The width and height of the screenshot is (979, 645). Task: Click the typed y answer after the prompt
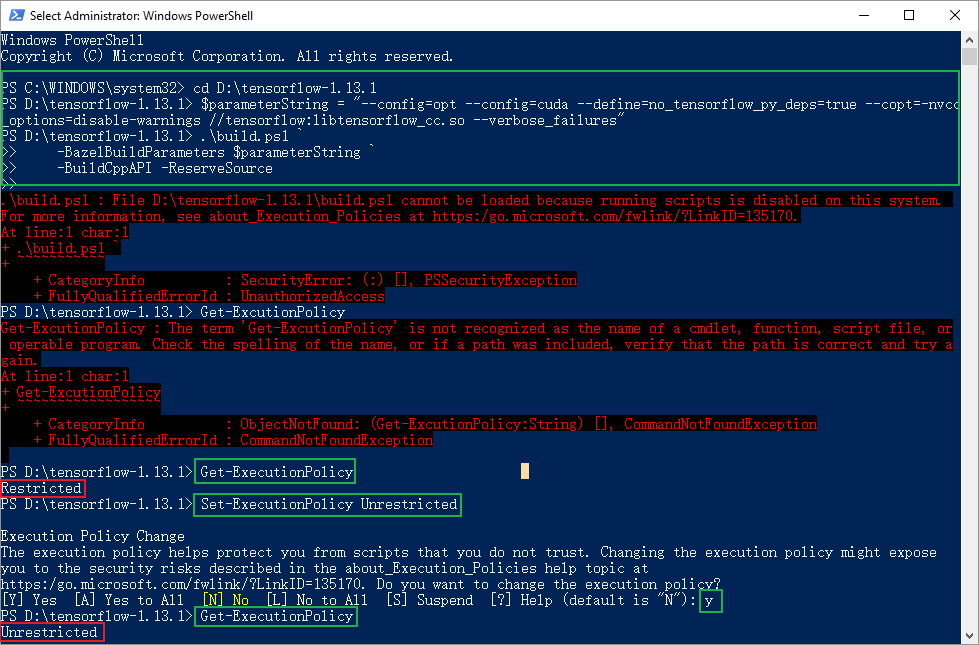(x=709, y=600)
